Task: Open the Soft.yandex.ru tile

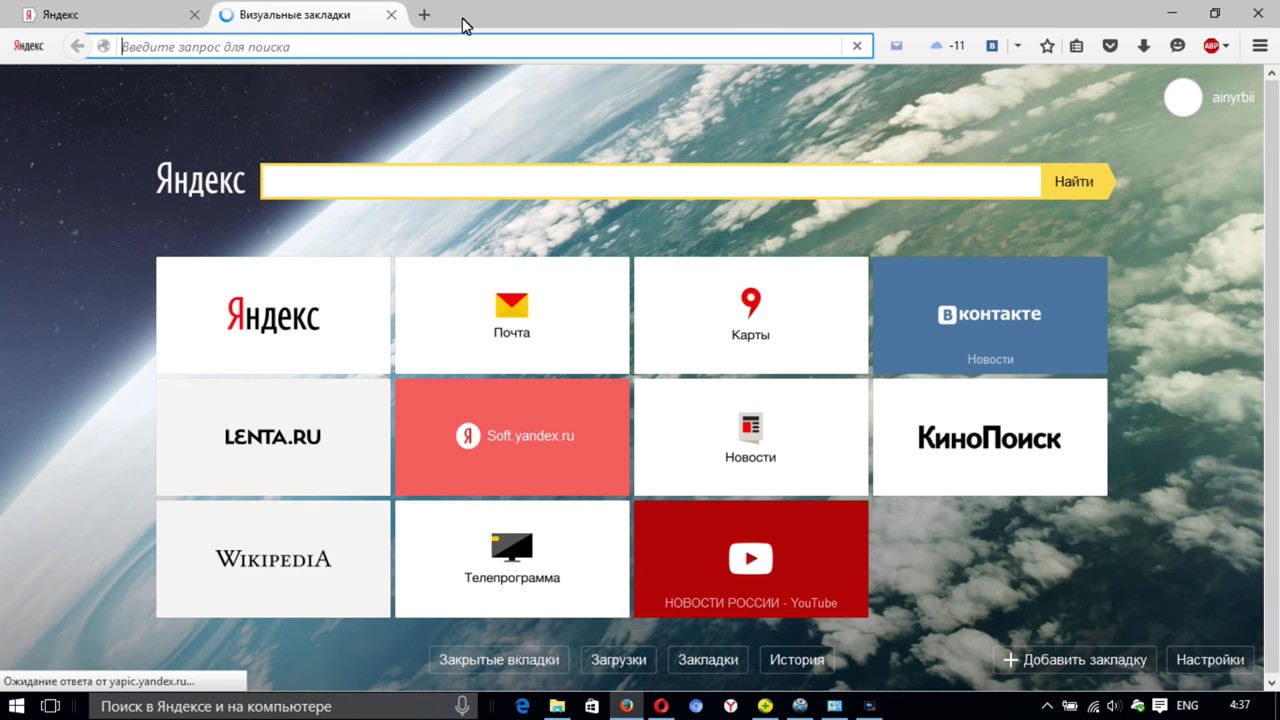Action: 512,437
